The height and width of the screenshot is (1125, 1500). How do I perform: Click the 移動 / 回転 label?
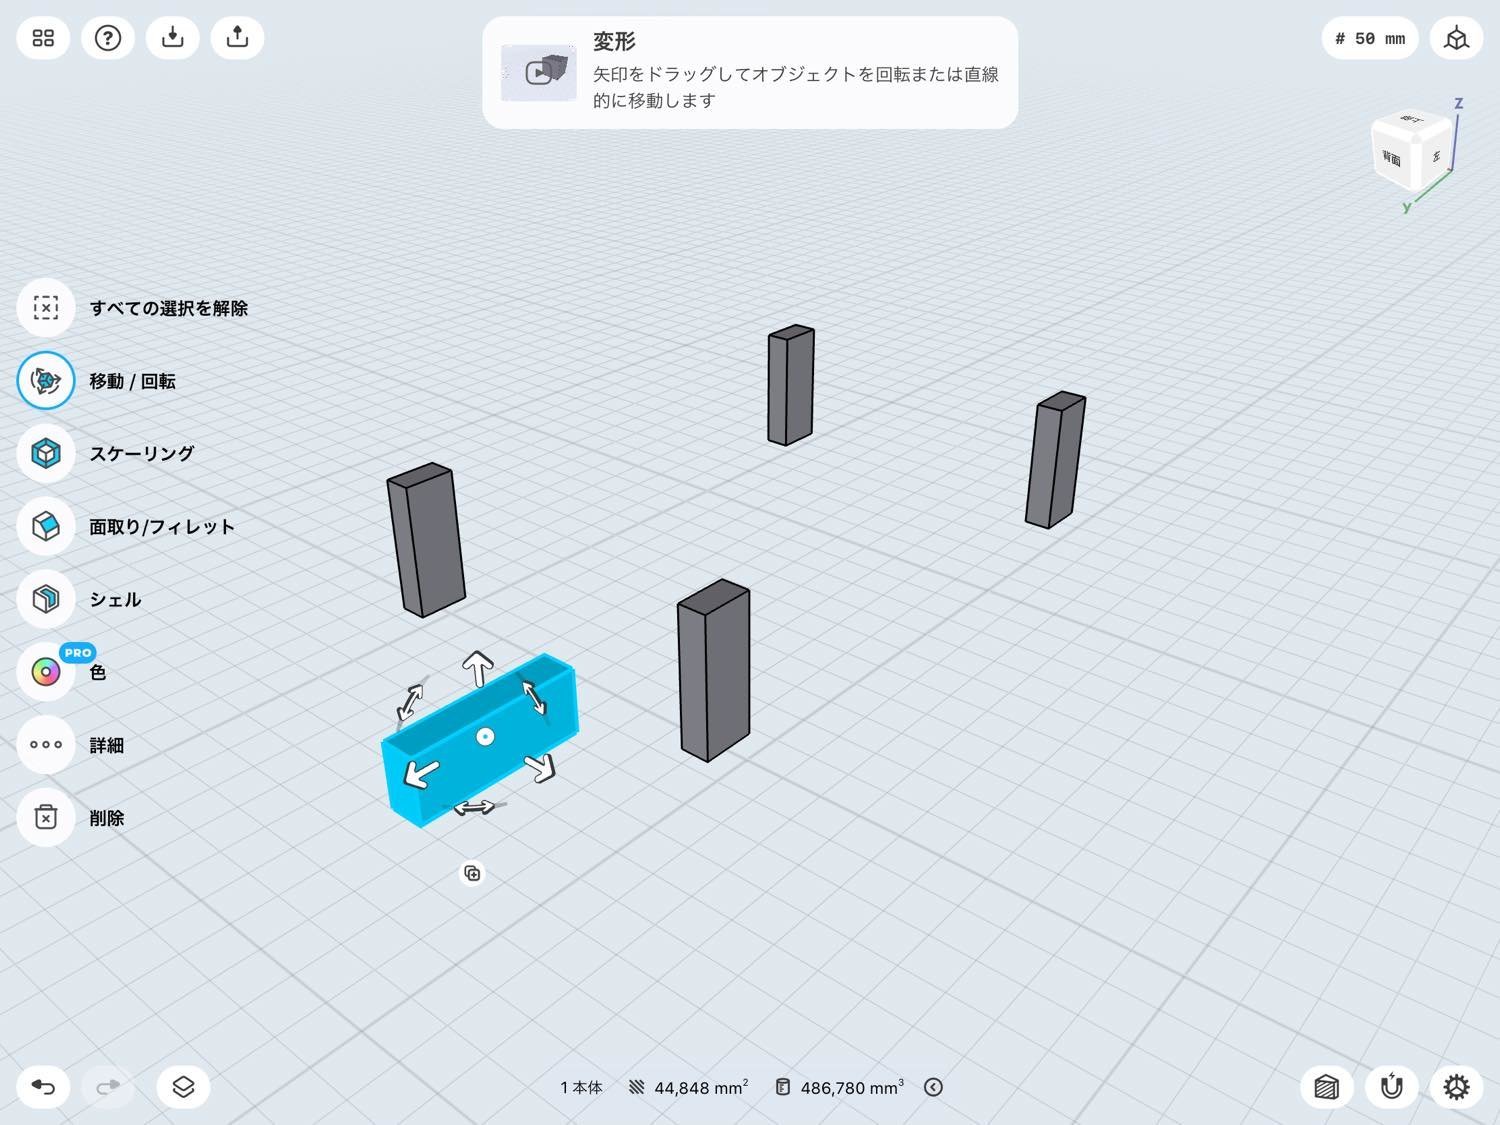pyautogui.click(x=132, y=381)
